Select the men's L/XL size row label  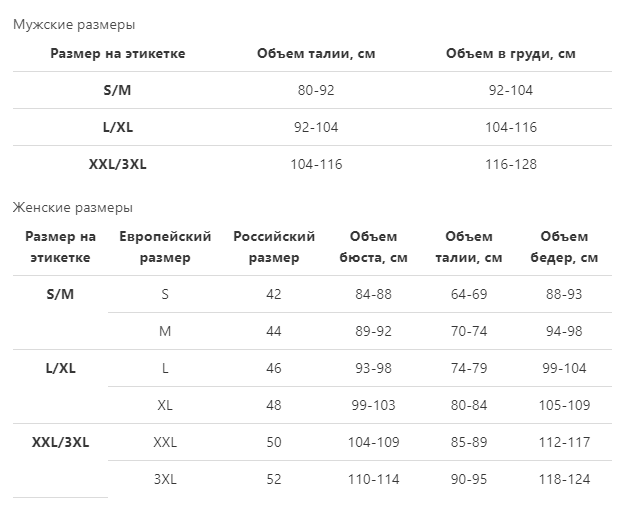118,127
